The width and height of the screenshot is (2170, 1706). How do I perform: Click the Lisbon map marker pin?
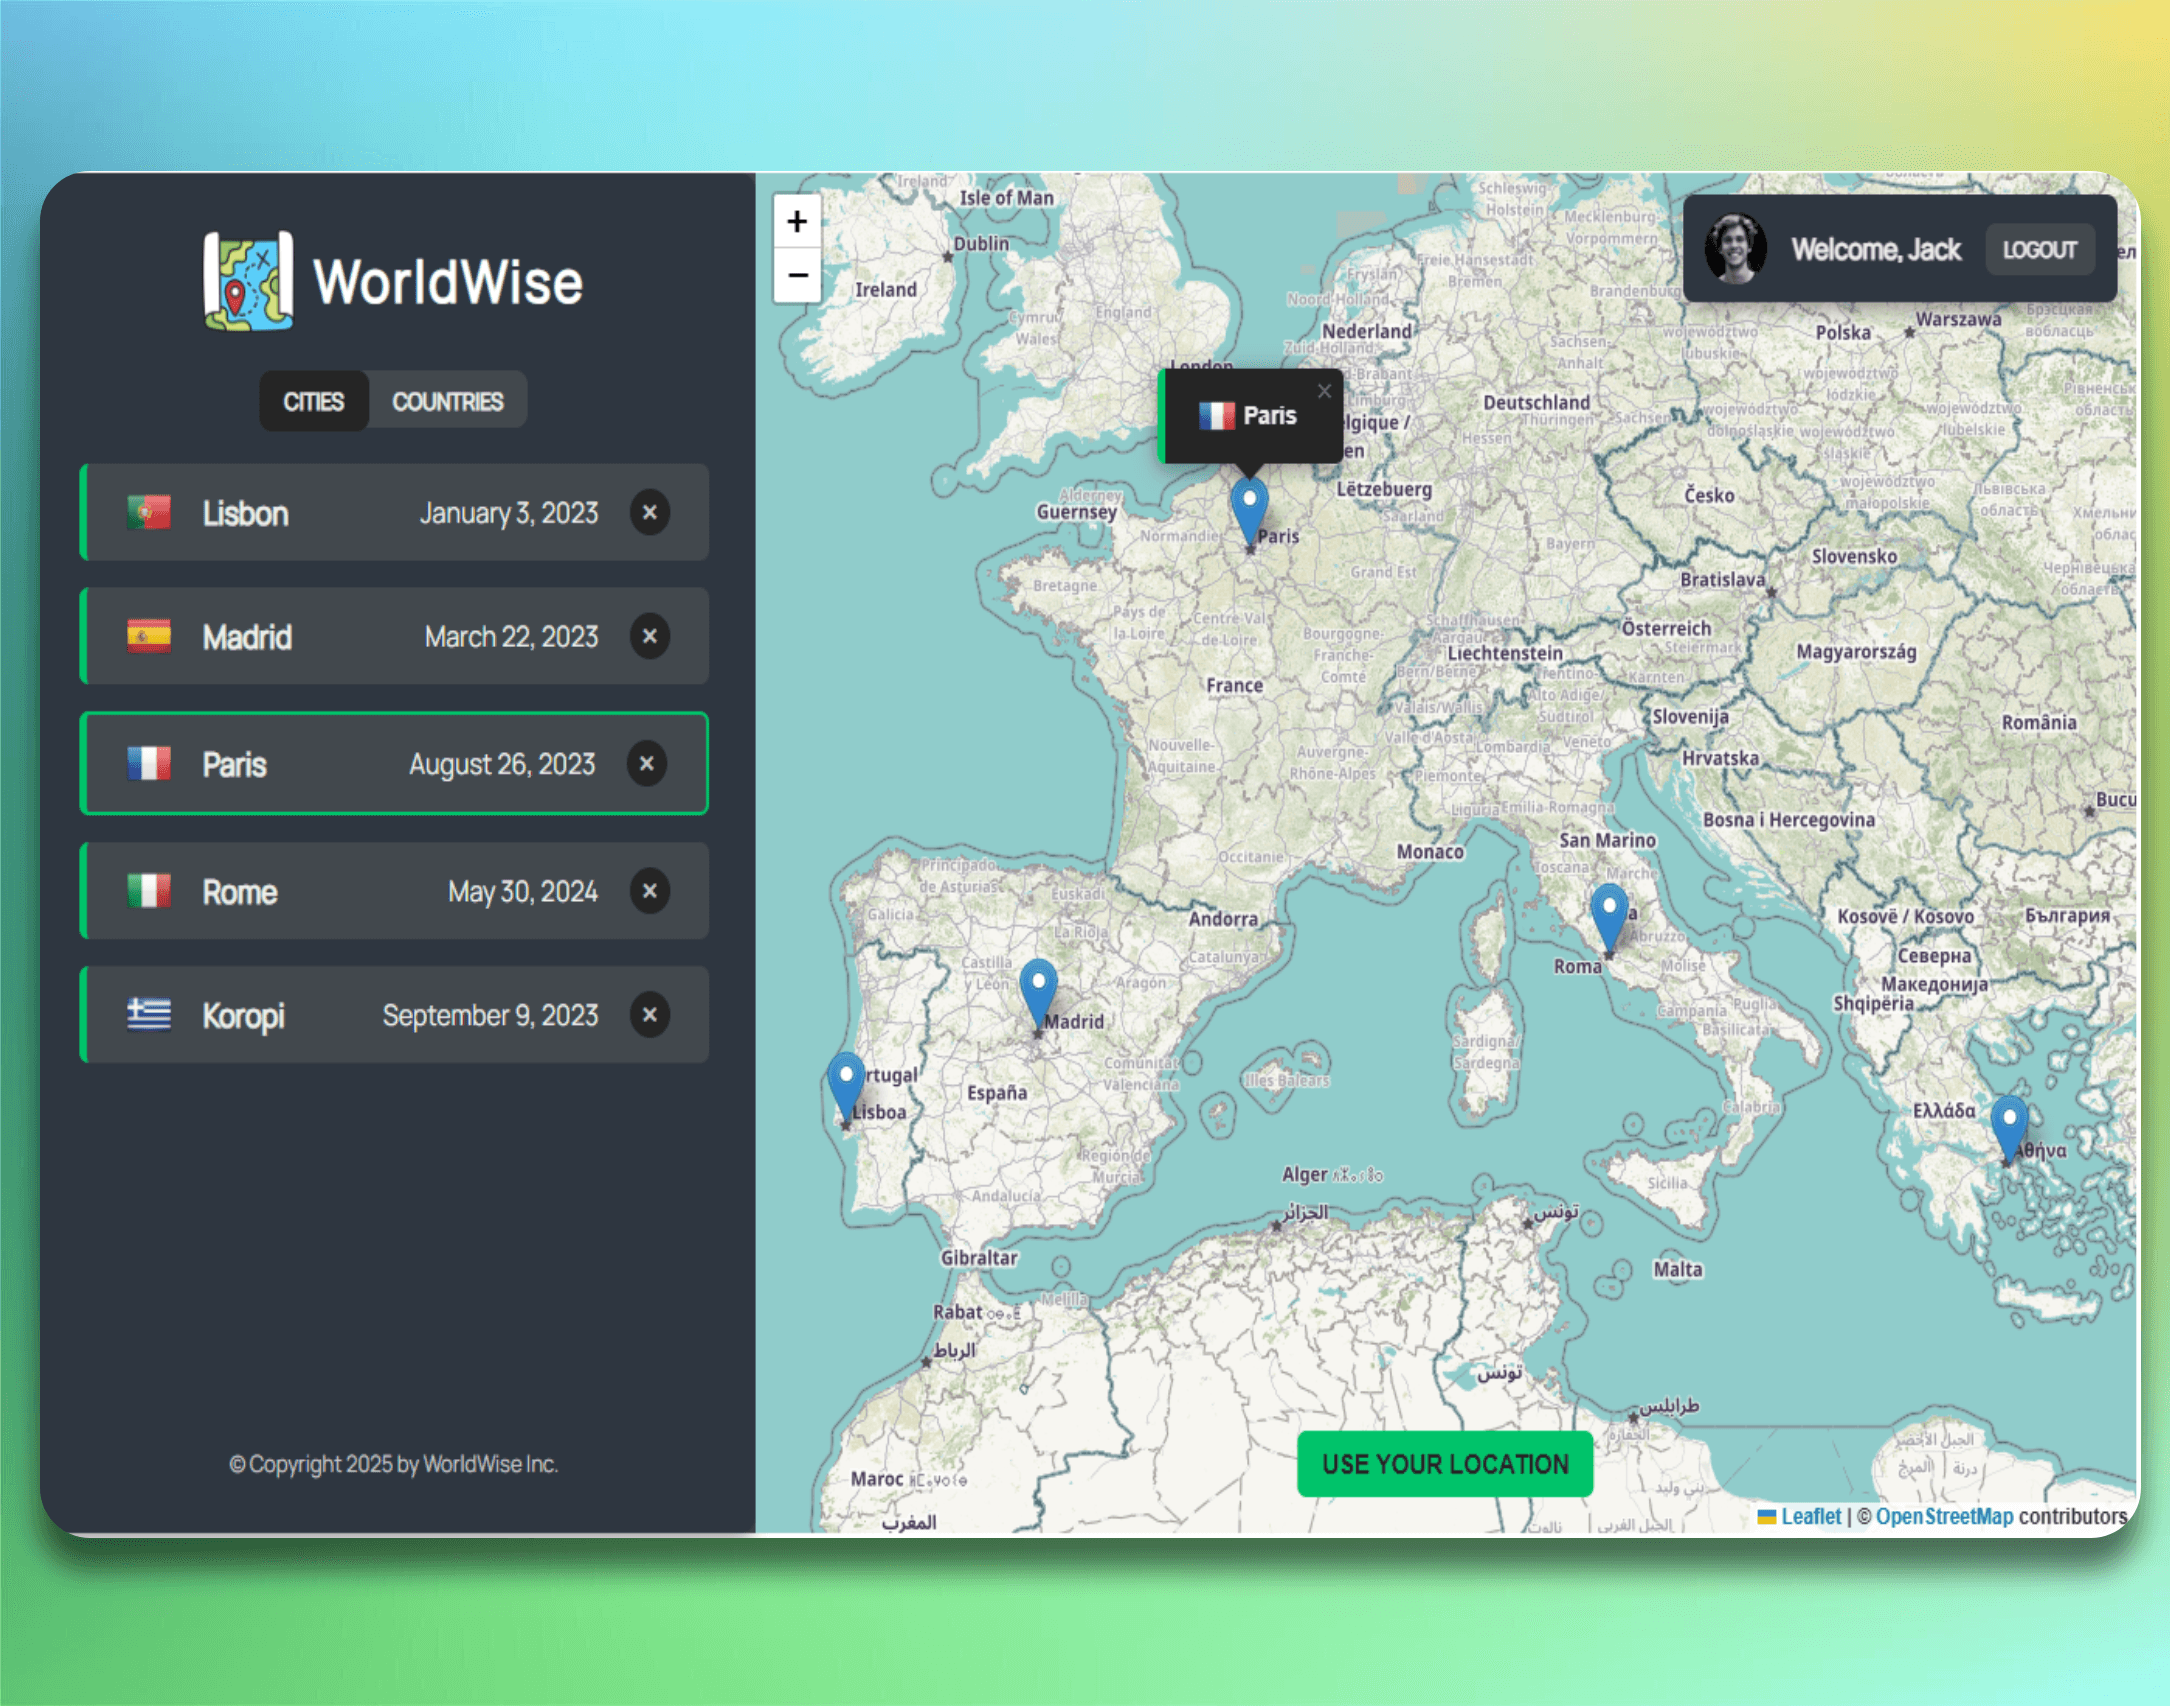coord(846,1087)
